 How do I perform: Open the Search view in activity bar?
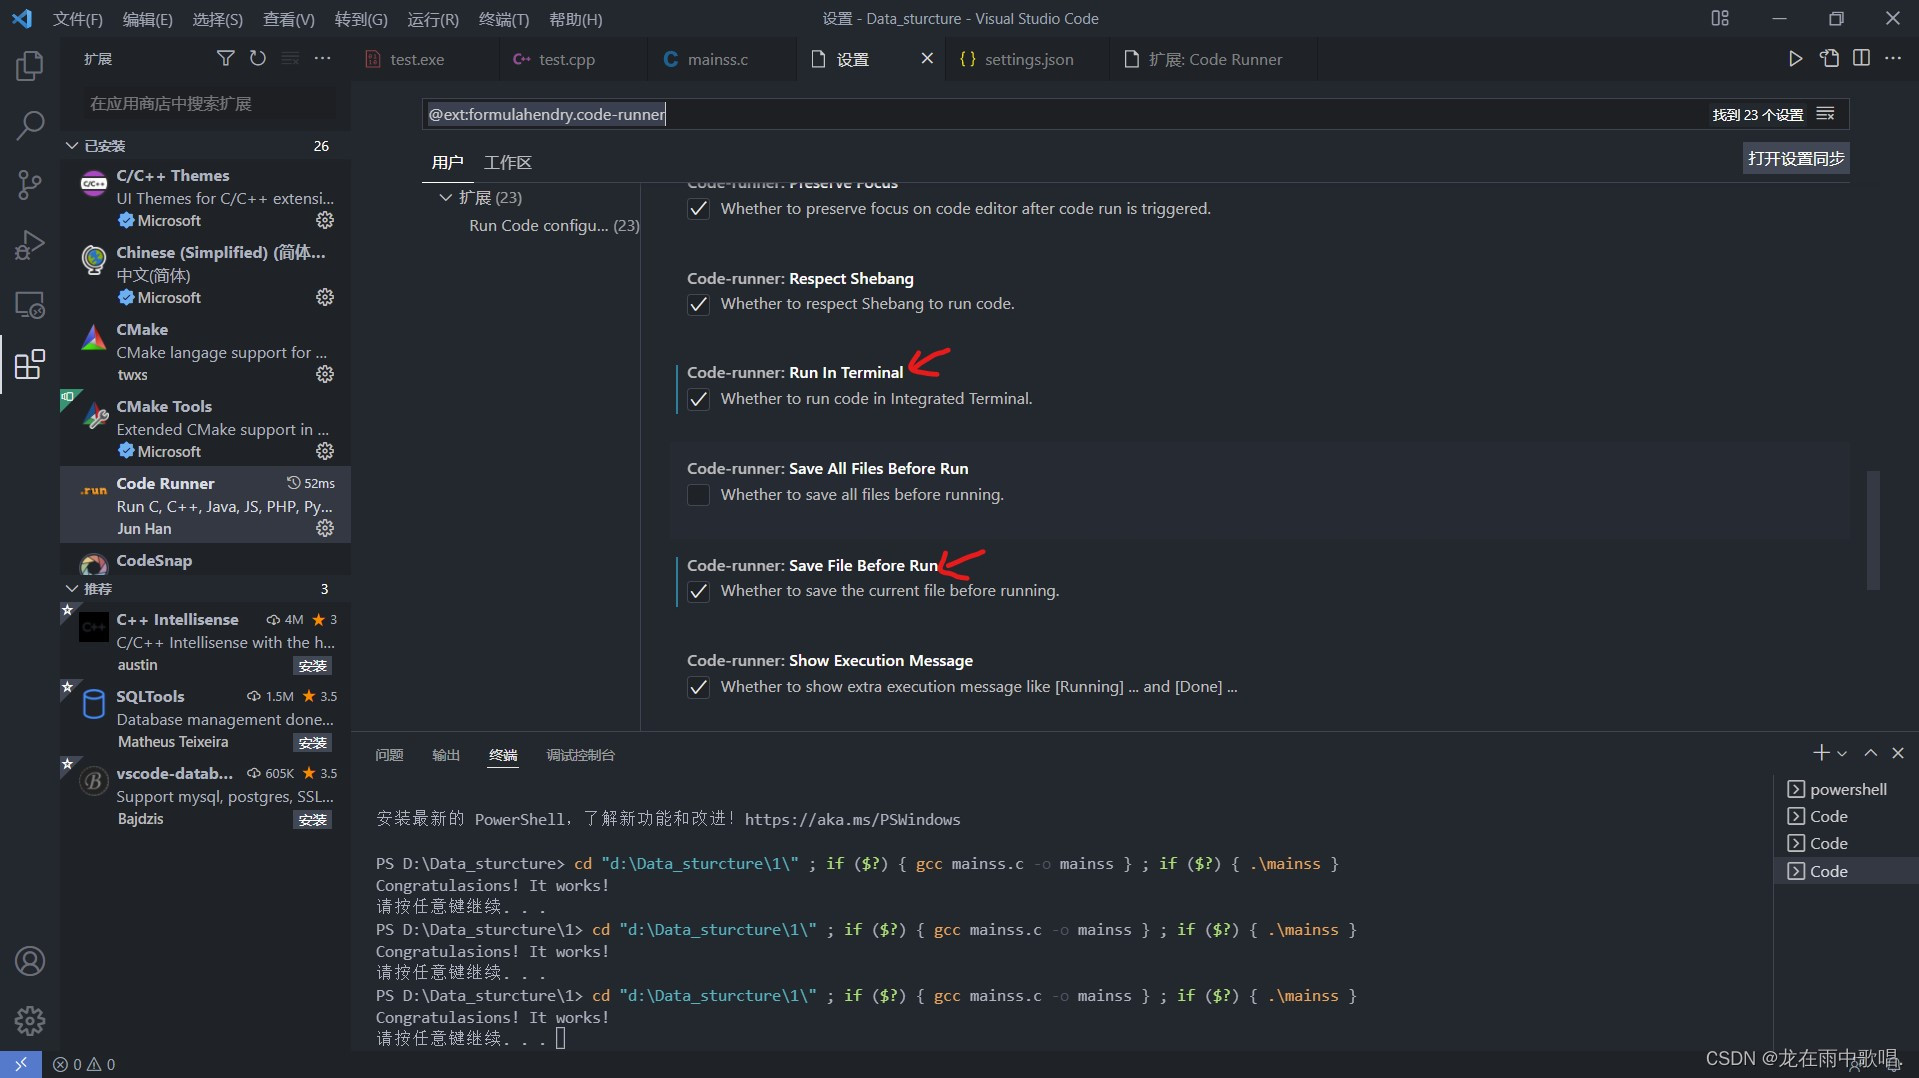[30, 125]
